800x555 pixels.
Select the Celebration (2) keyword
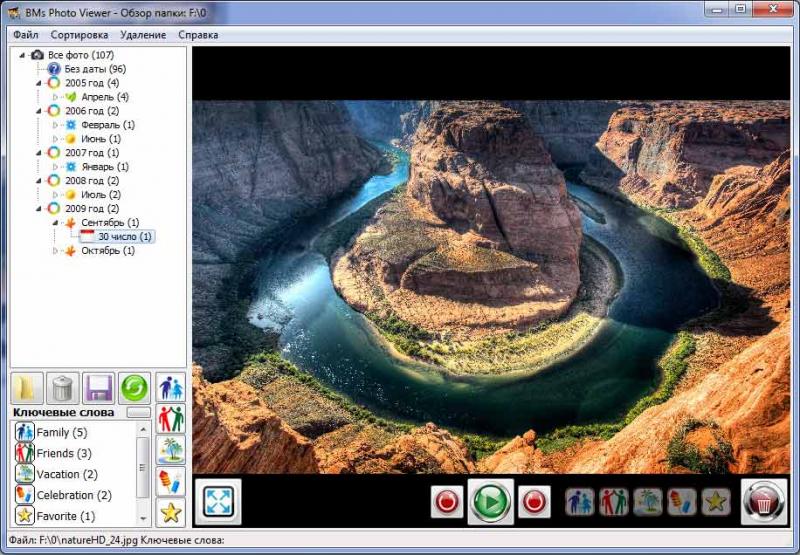pyautogui.click(x=74, y=495)
